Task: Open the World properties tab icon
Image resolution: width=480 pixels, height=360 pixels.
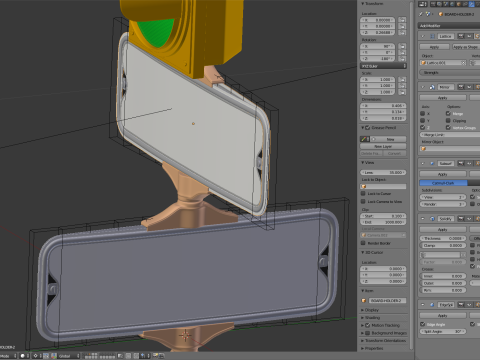Action: point(452,4)
